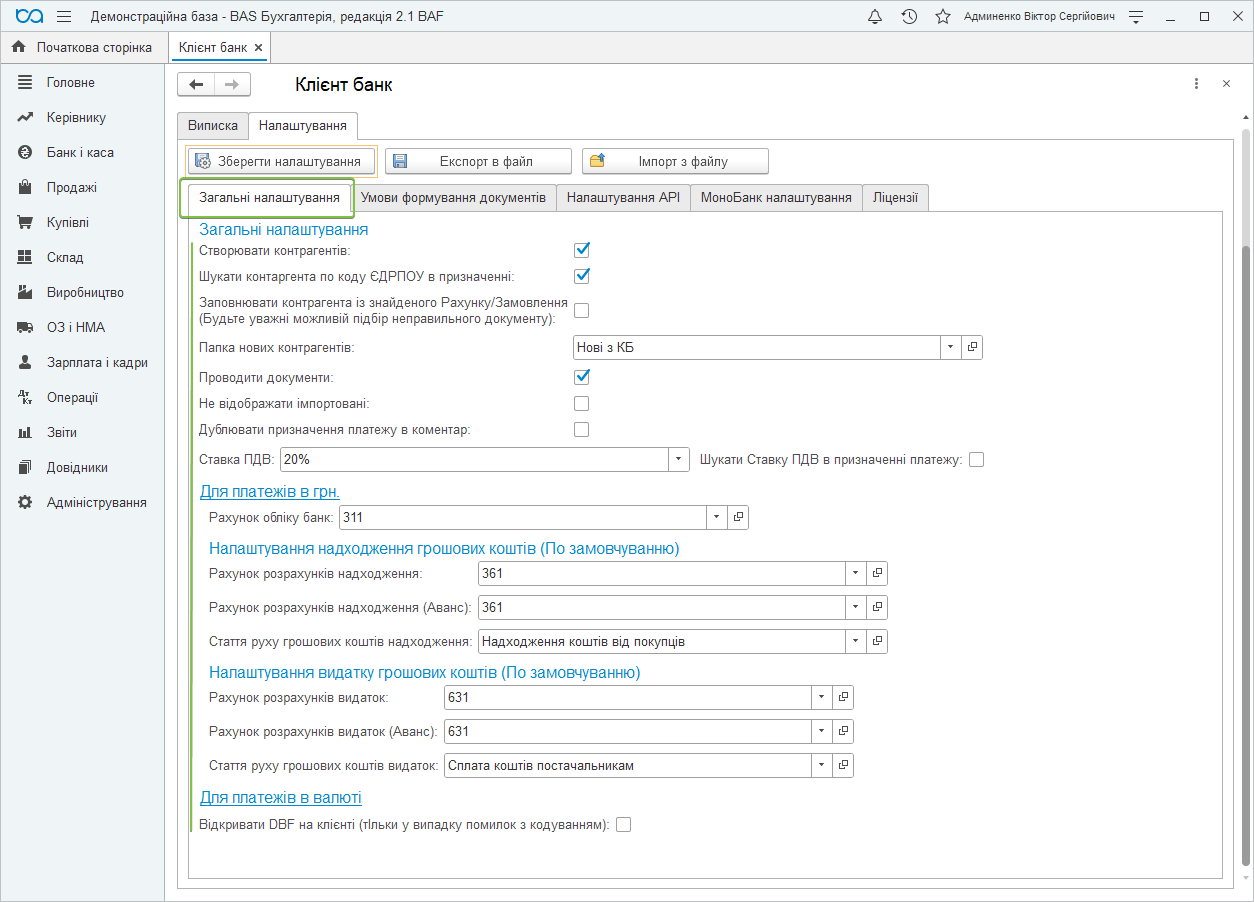Click the favorites star icon
Image resolution: width=1254 pixels, height=902 pixels.
[x=942, y=17]
